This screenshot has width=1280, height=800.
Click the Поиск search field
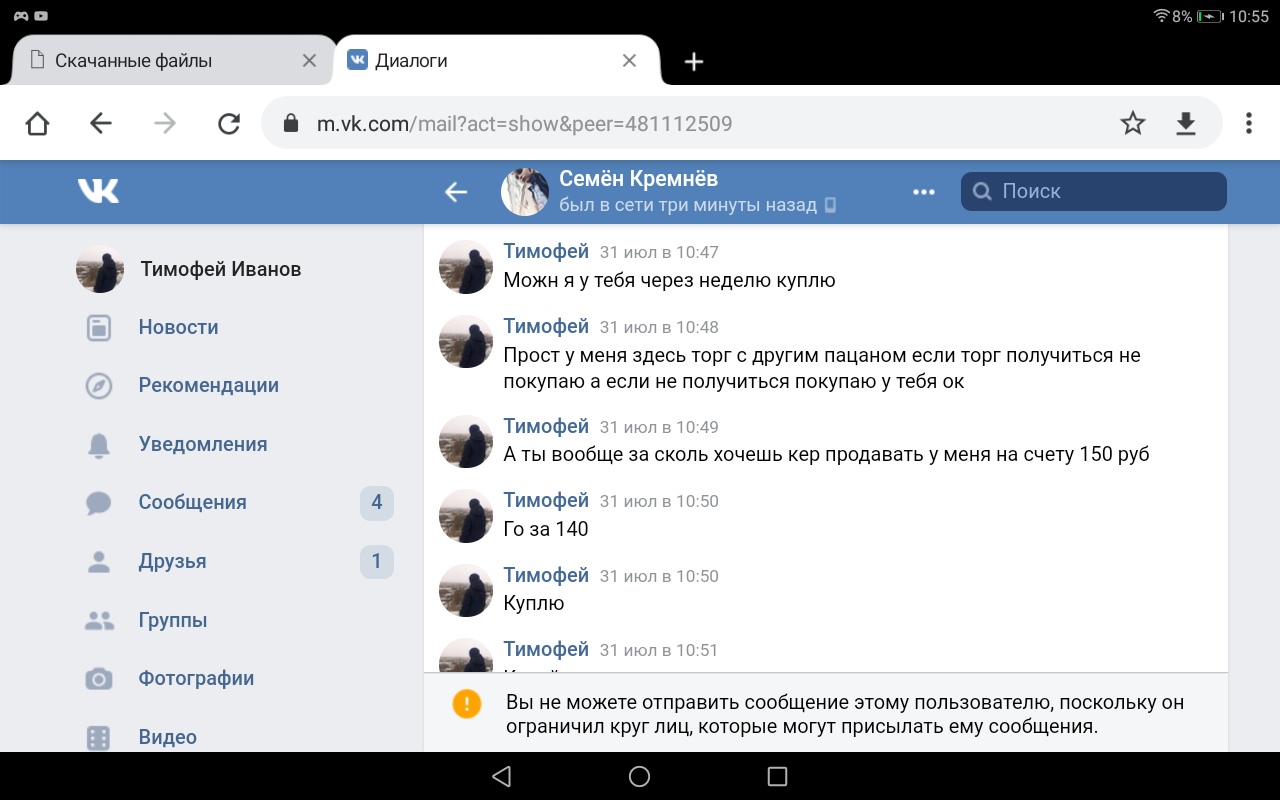click(x=1094, y=192)
